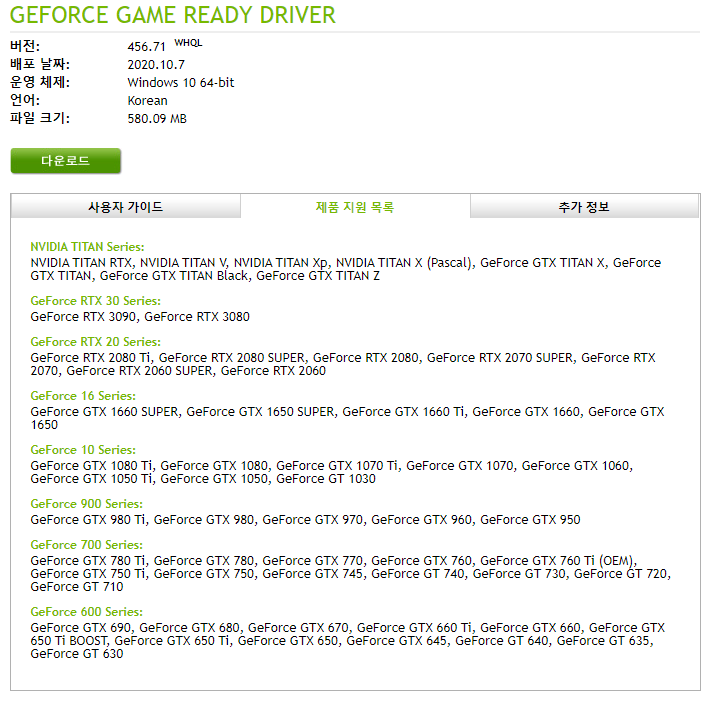Click the GeForce RTX 2080 Ti entry
This screenshot has height=703, width=719.
(90, 358)
